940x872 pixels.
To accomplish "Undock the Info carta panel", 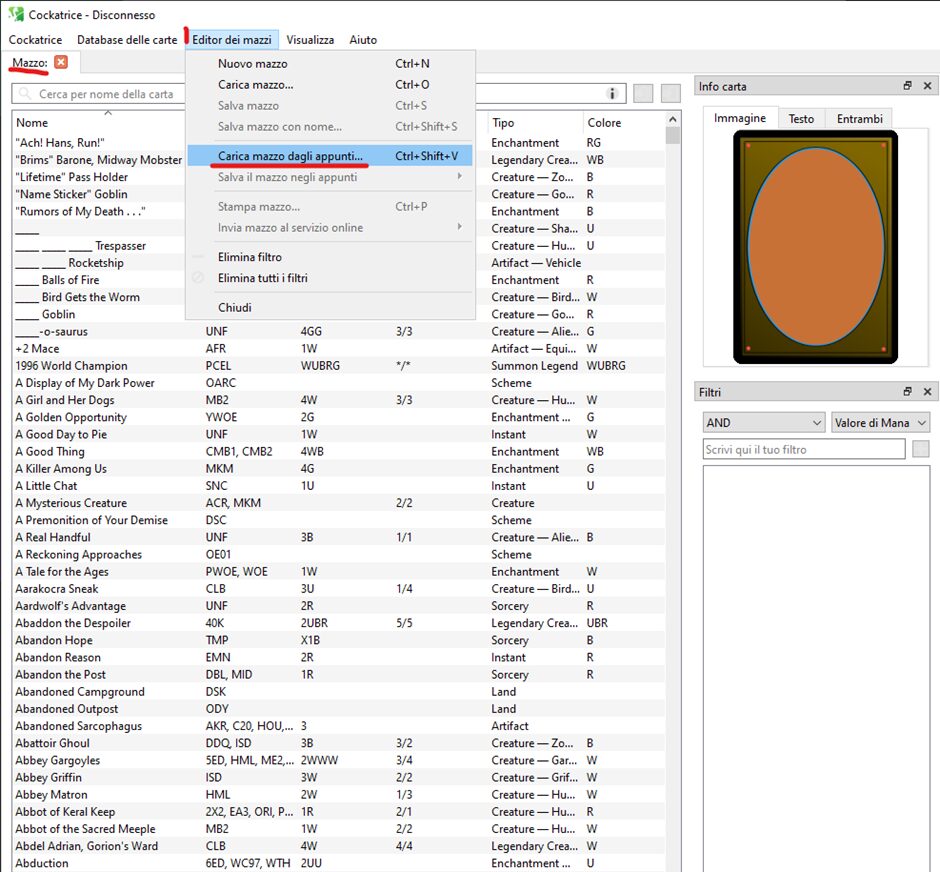I will point(907,86).
